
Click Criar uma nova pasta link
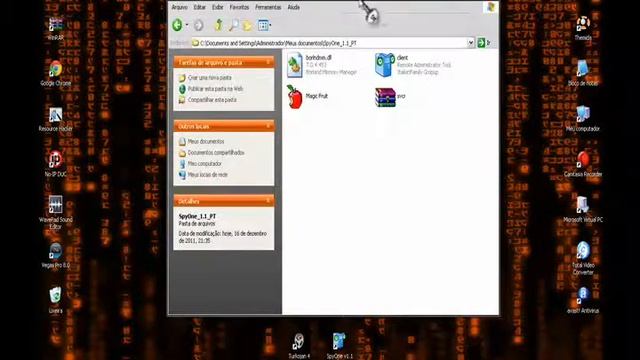(x=209, y=78)
